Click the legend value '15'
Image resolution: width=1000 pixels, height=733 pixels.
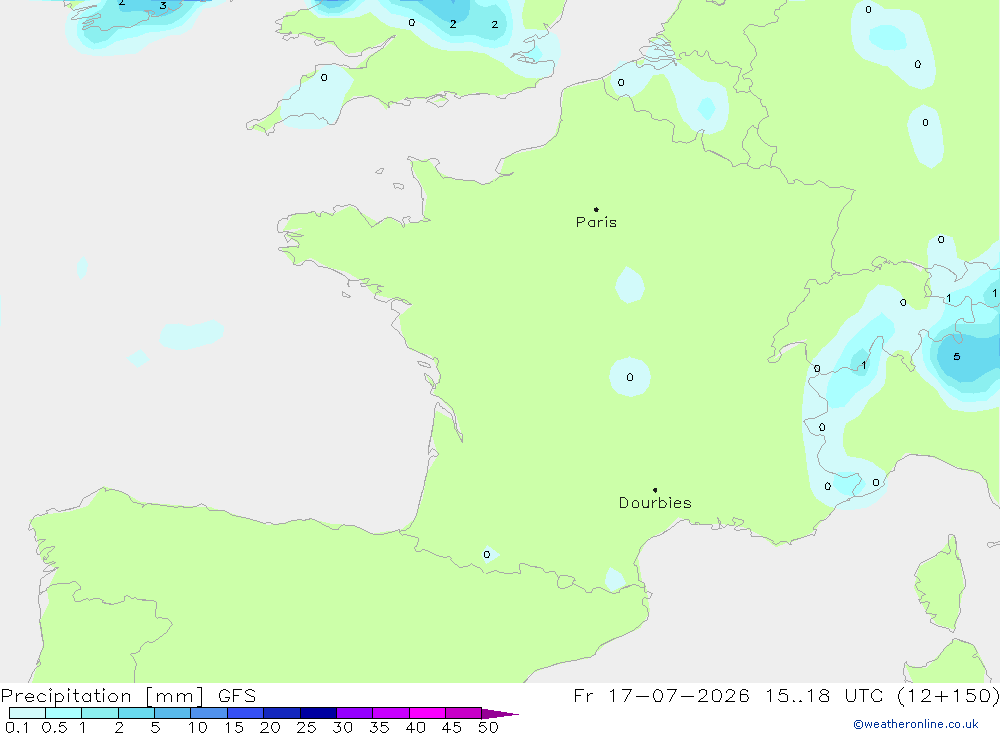[x=234, y=727]
